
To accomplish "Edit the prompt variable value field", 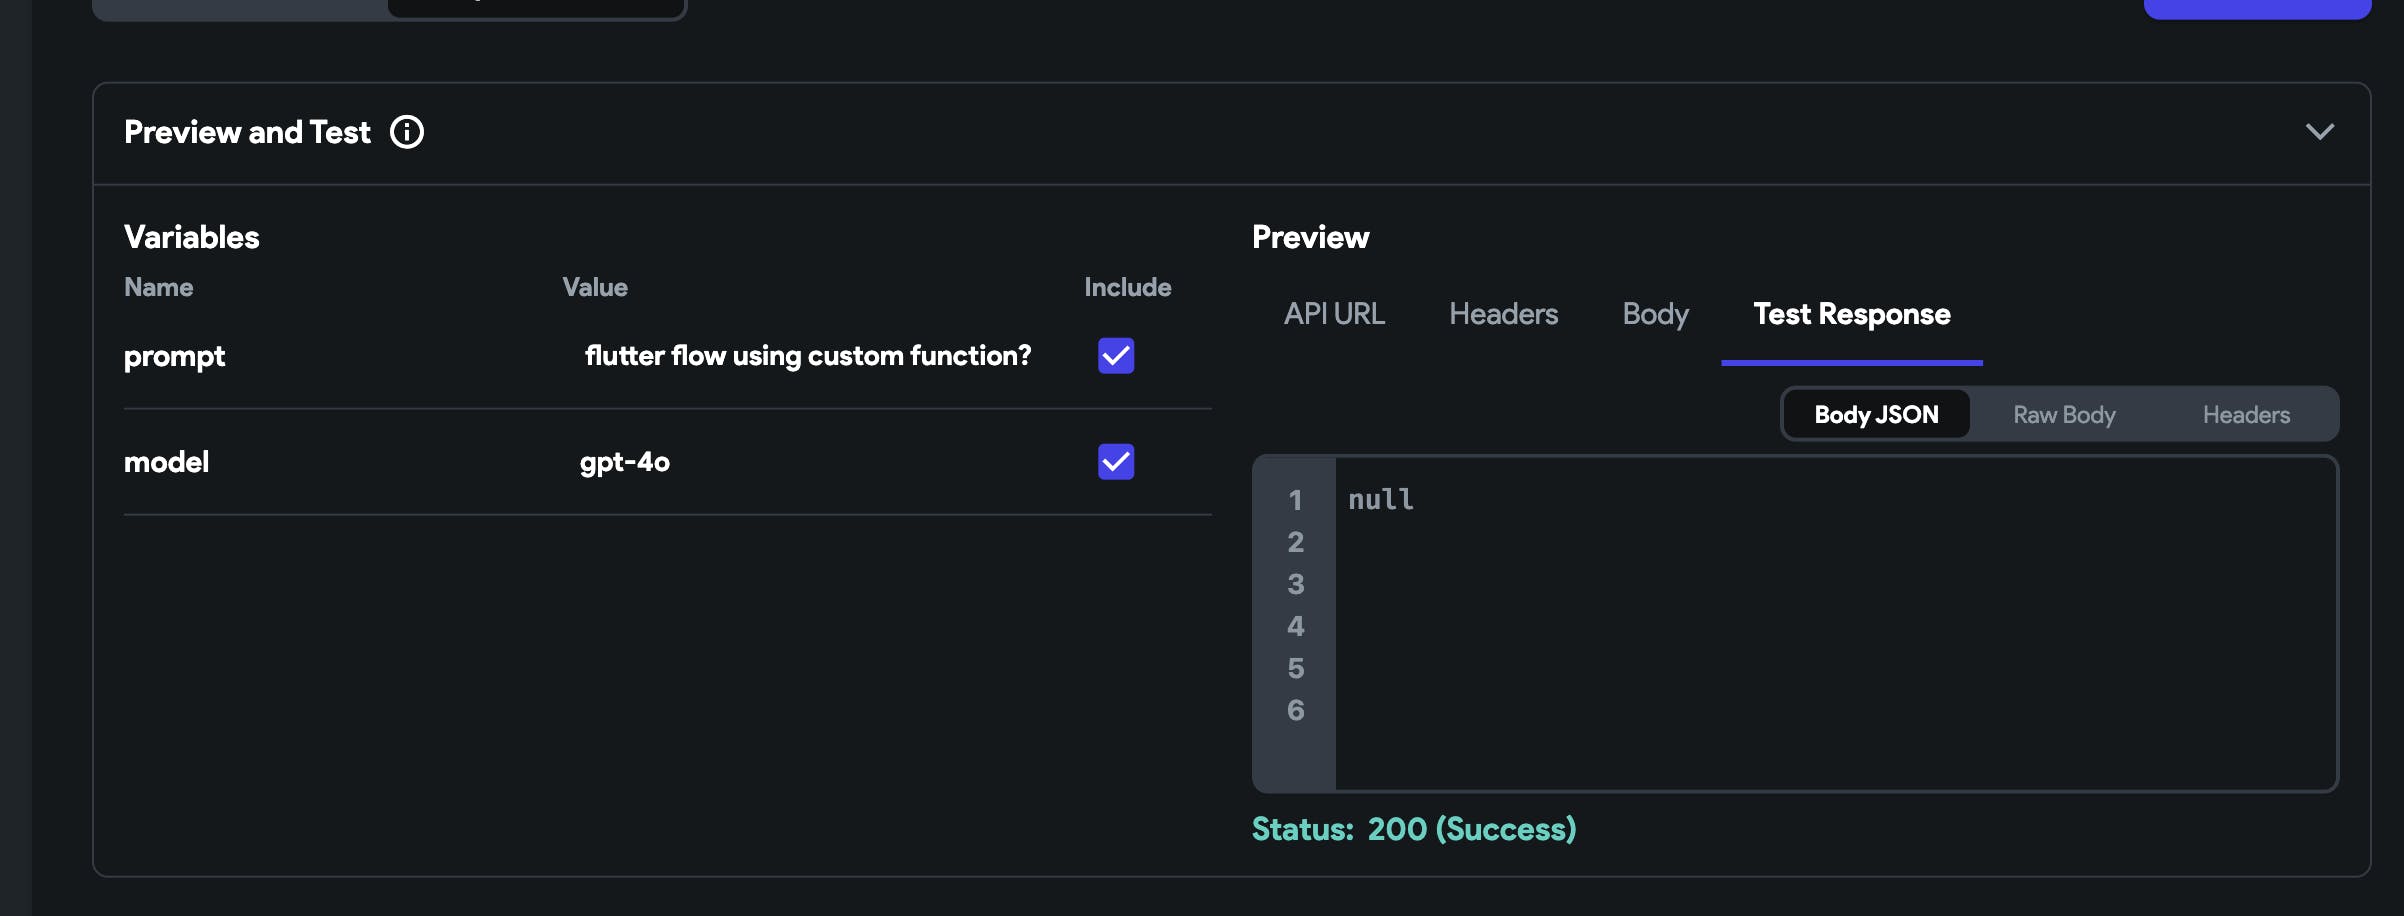I will pyautogui.click(x=807, y=356).
